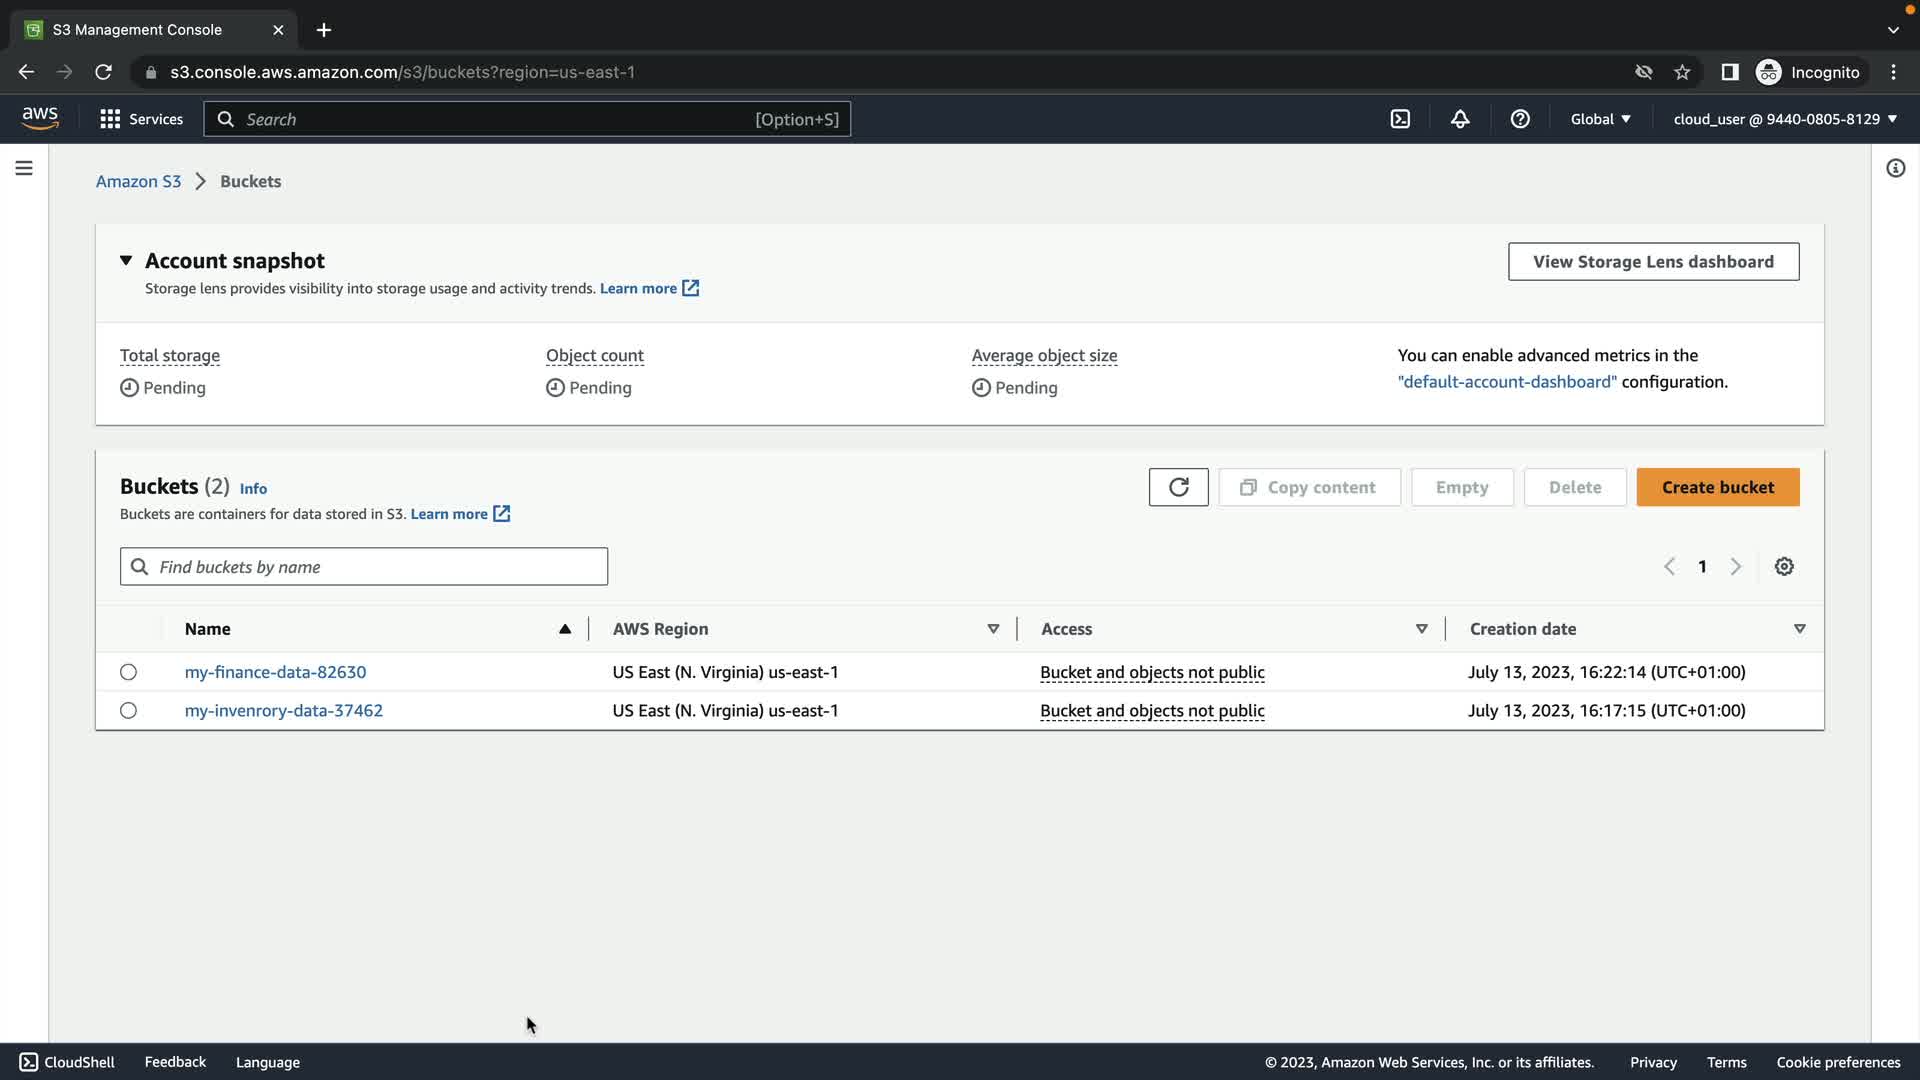This screenshot has height=1080, width=1920.
Task: Open the notifications bell
Action: pyautogui.click(x=1460, y=119)
